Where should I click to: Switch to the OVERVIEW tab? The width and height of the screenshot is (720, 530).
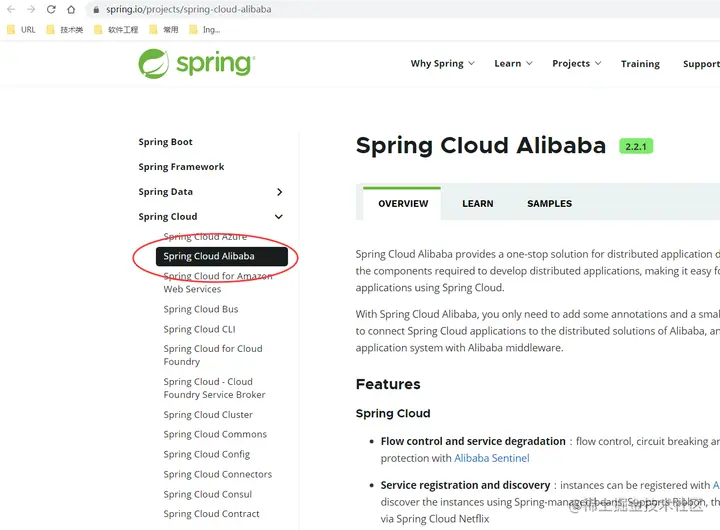coord(403,203)
